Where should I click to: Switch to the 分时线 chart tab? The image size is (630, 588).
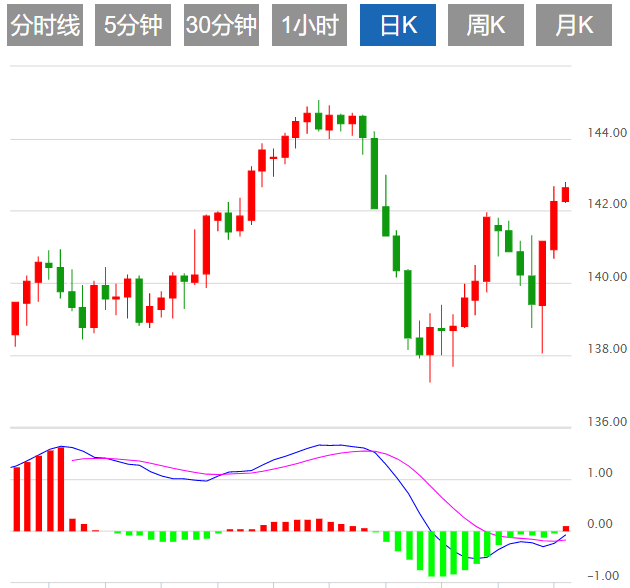coord(45,25)
